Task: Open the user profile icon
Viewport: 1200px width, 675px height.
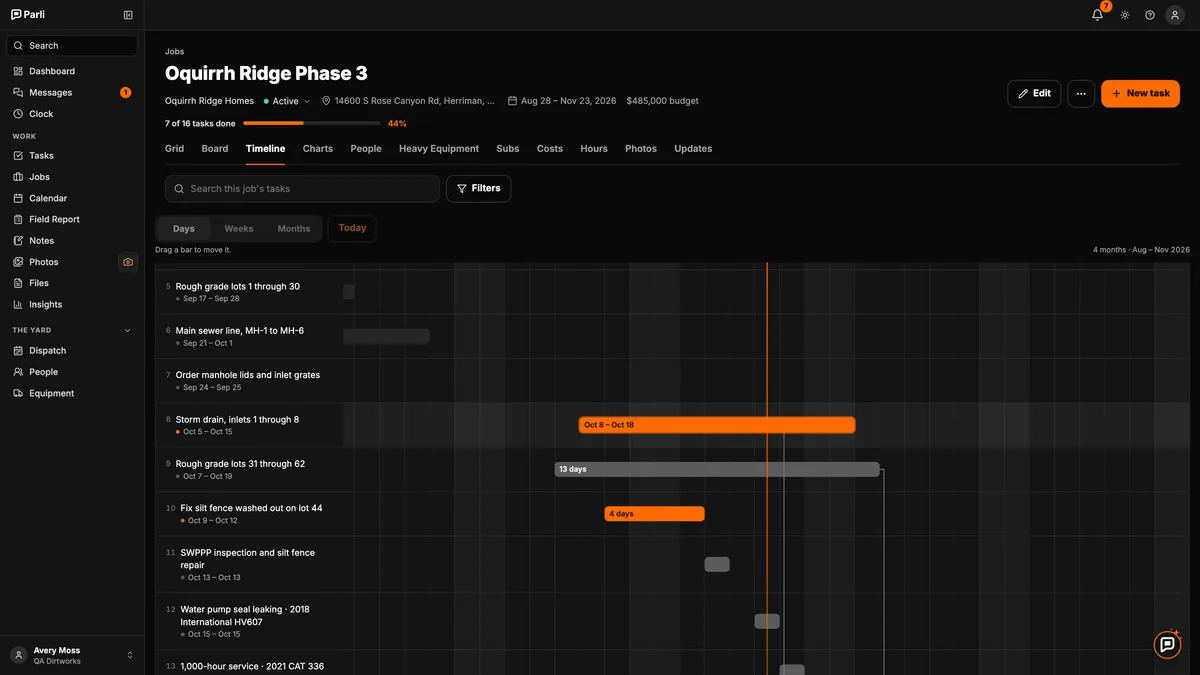Action: [x=1175, y=15]
